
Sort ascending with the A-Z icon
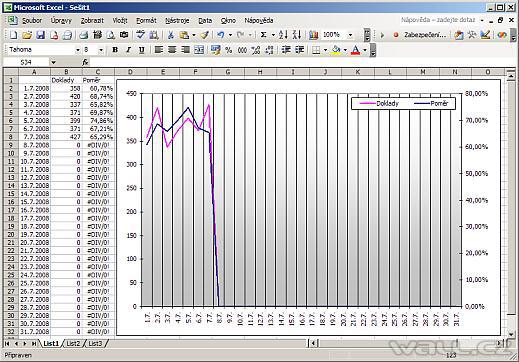(x=283, y=35)
